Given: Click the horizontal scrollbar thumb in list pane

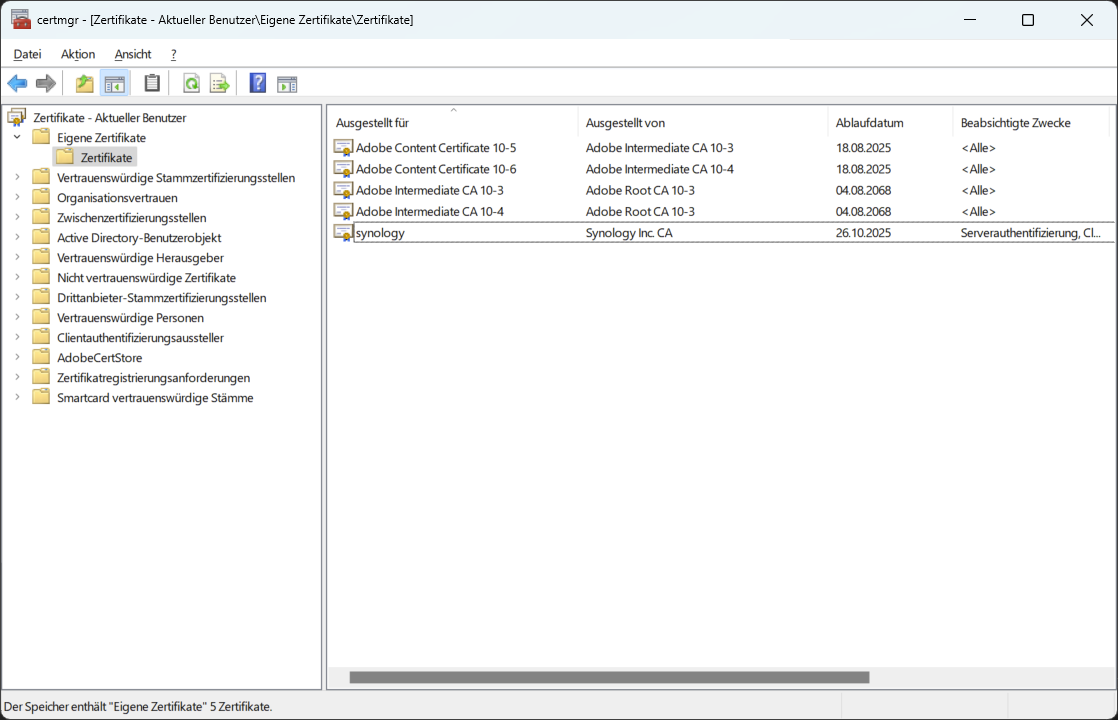Looking at the screenshot, I should [609, 677].
